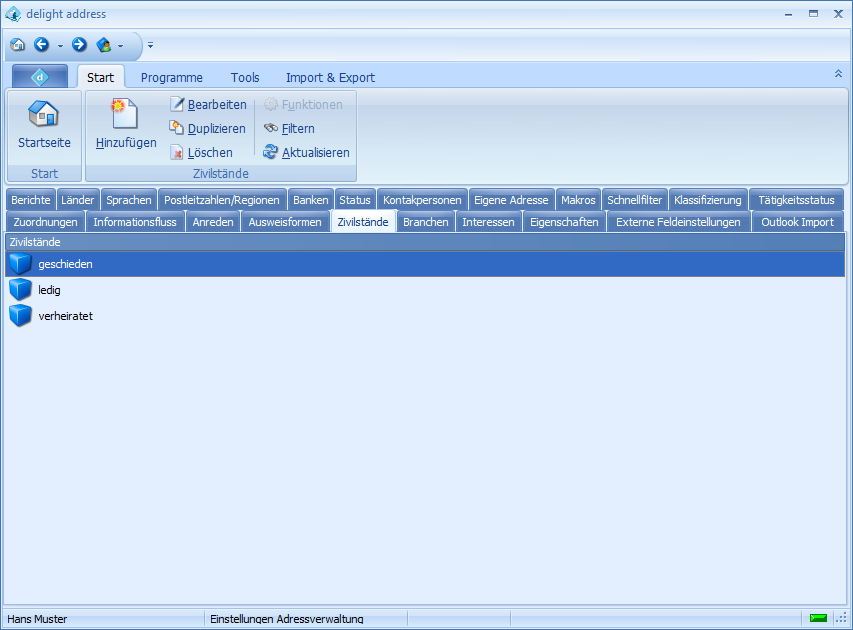Click the Startseite house icon in ribbon

44,114
